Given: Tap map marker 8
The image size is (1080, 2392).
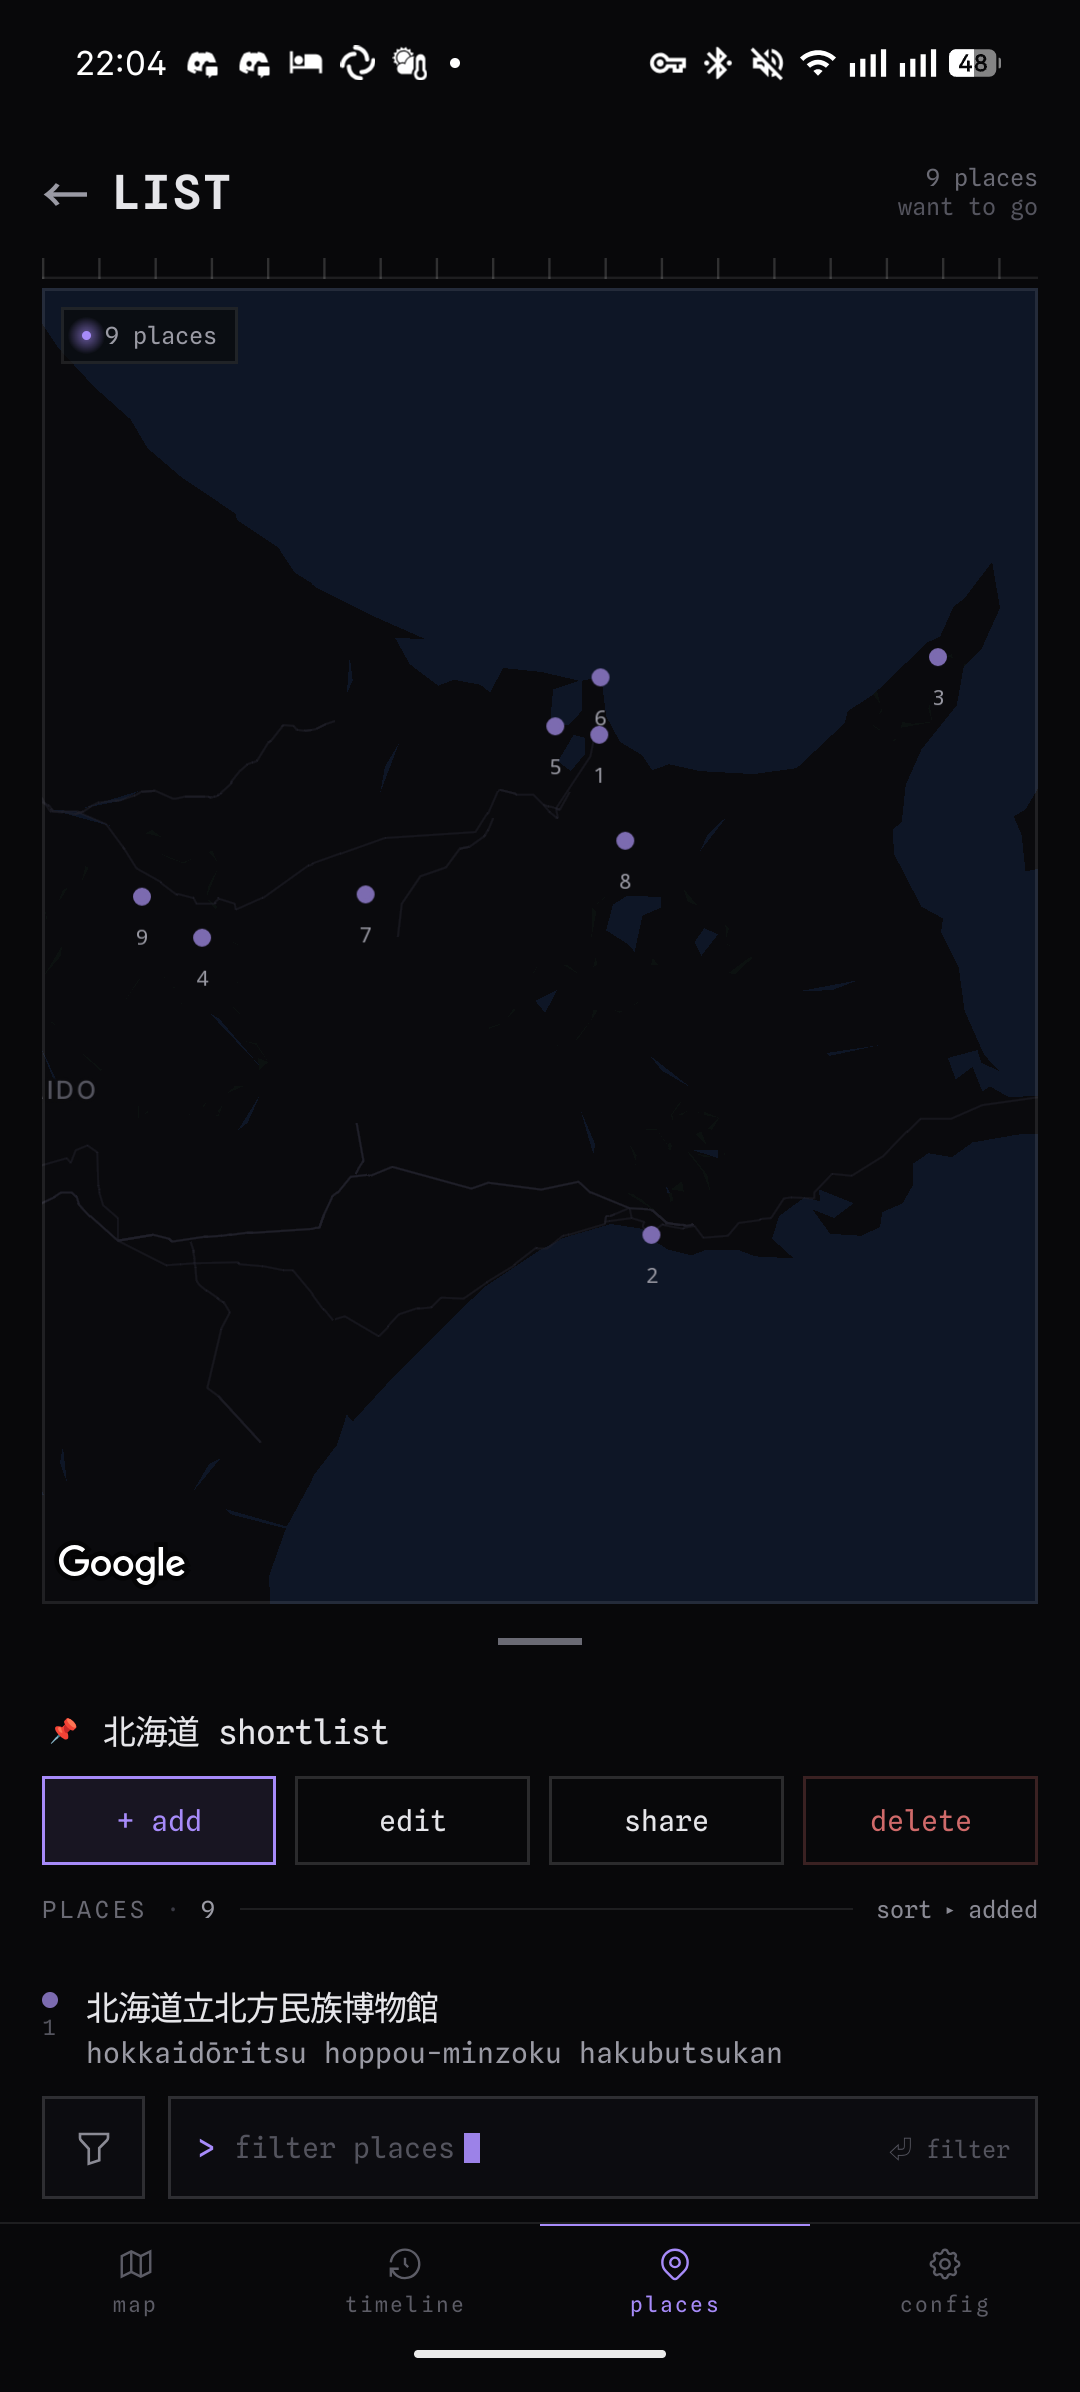Looking at the screenshot, I should pyautogui.click(x=625, y=841).
